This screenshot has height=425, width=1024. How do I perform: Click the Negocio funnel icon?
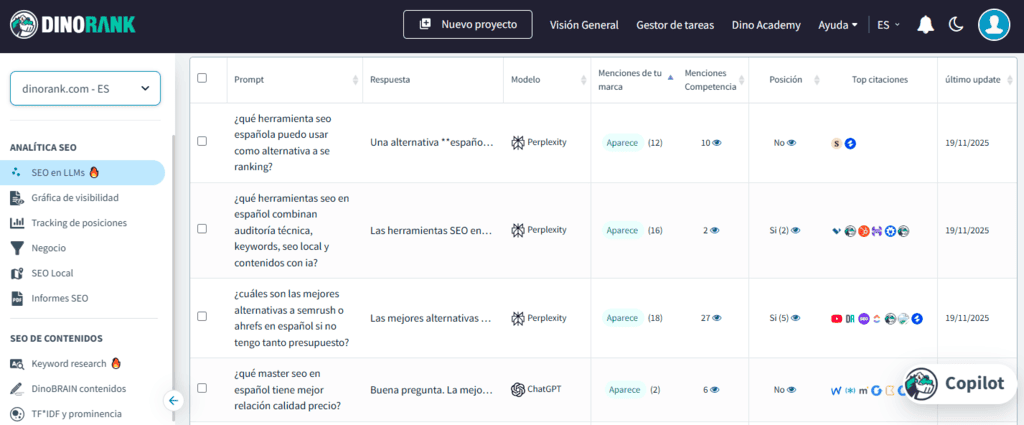(17, 248)
